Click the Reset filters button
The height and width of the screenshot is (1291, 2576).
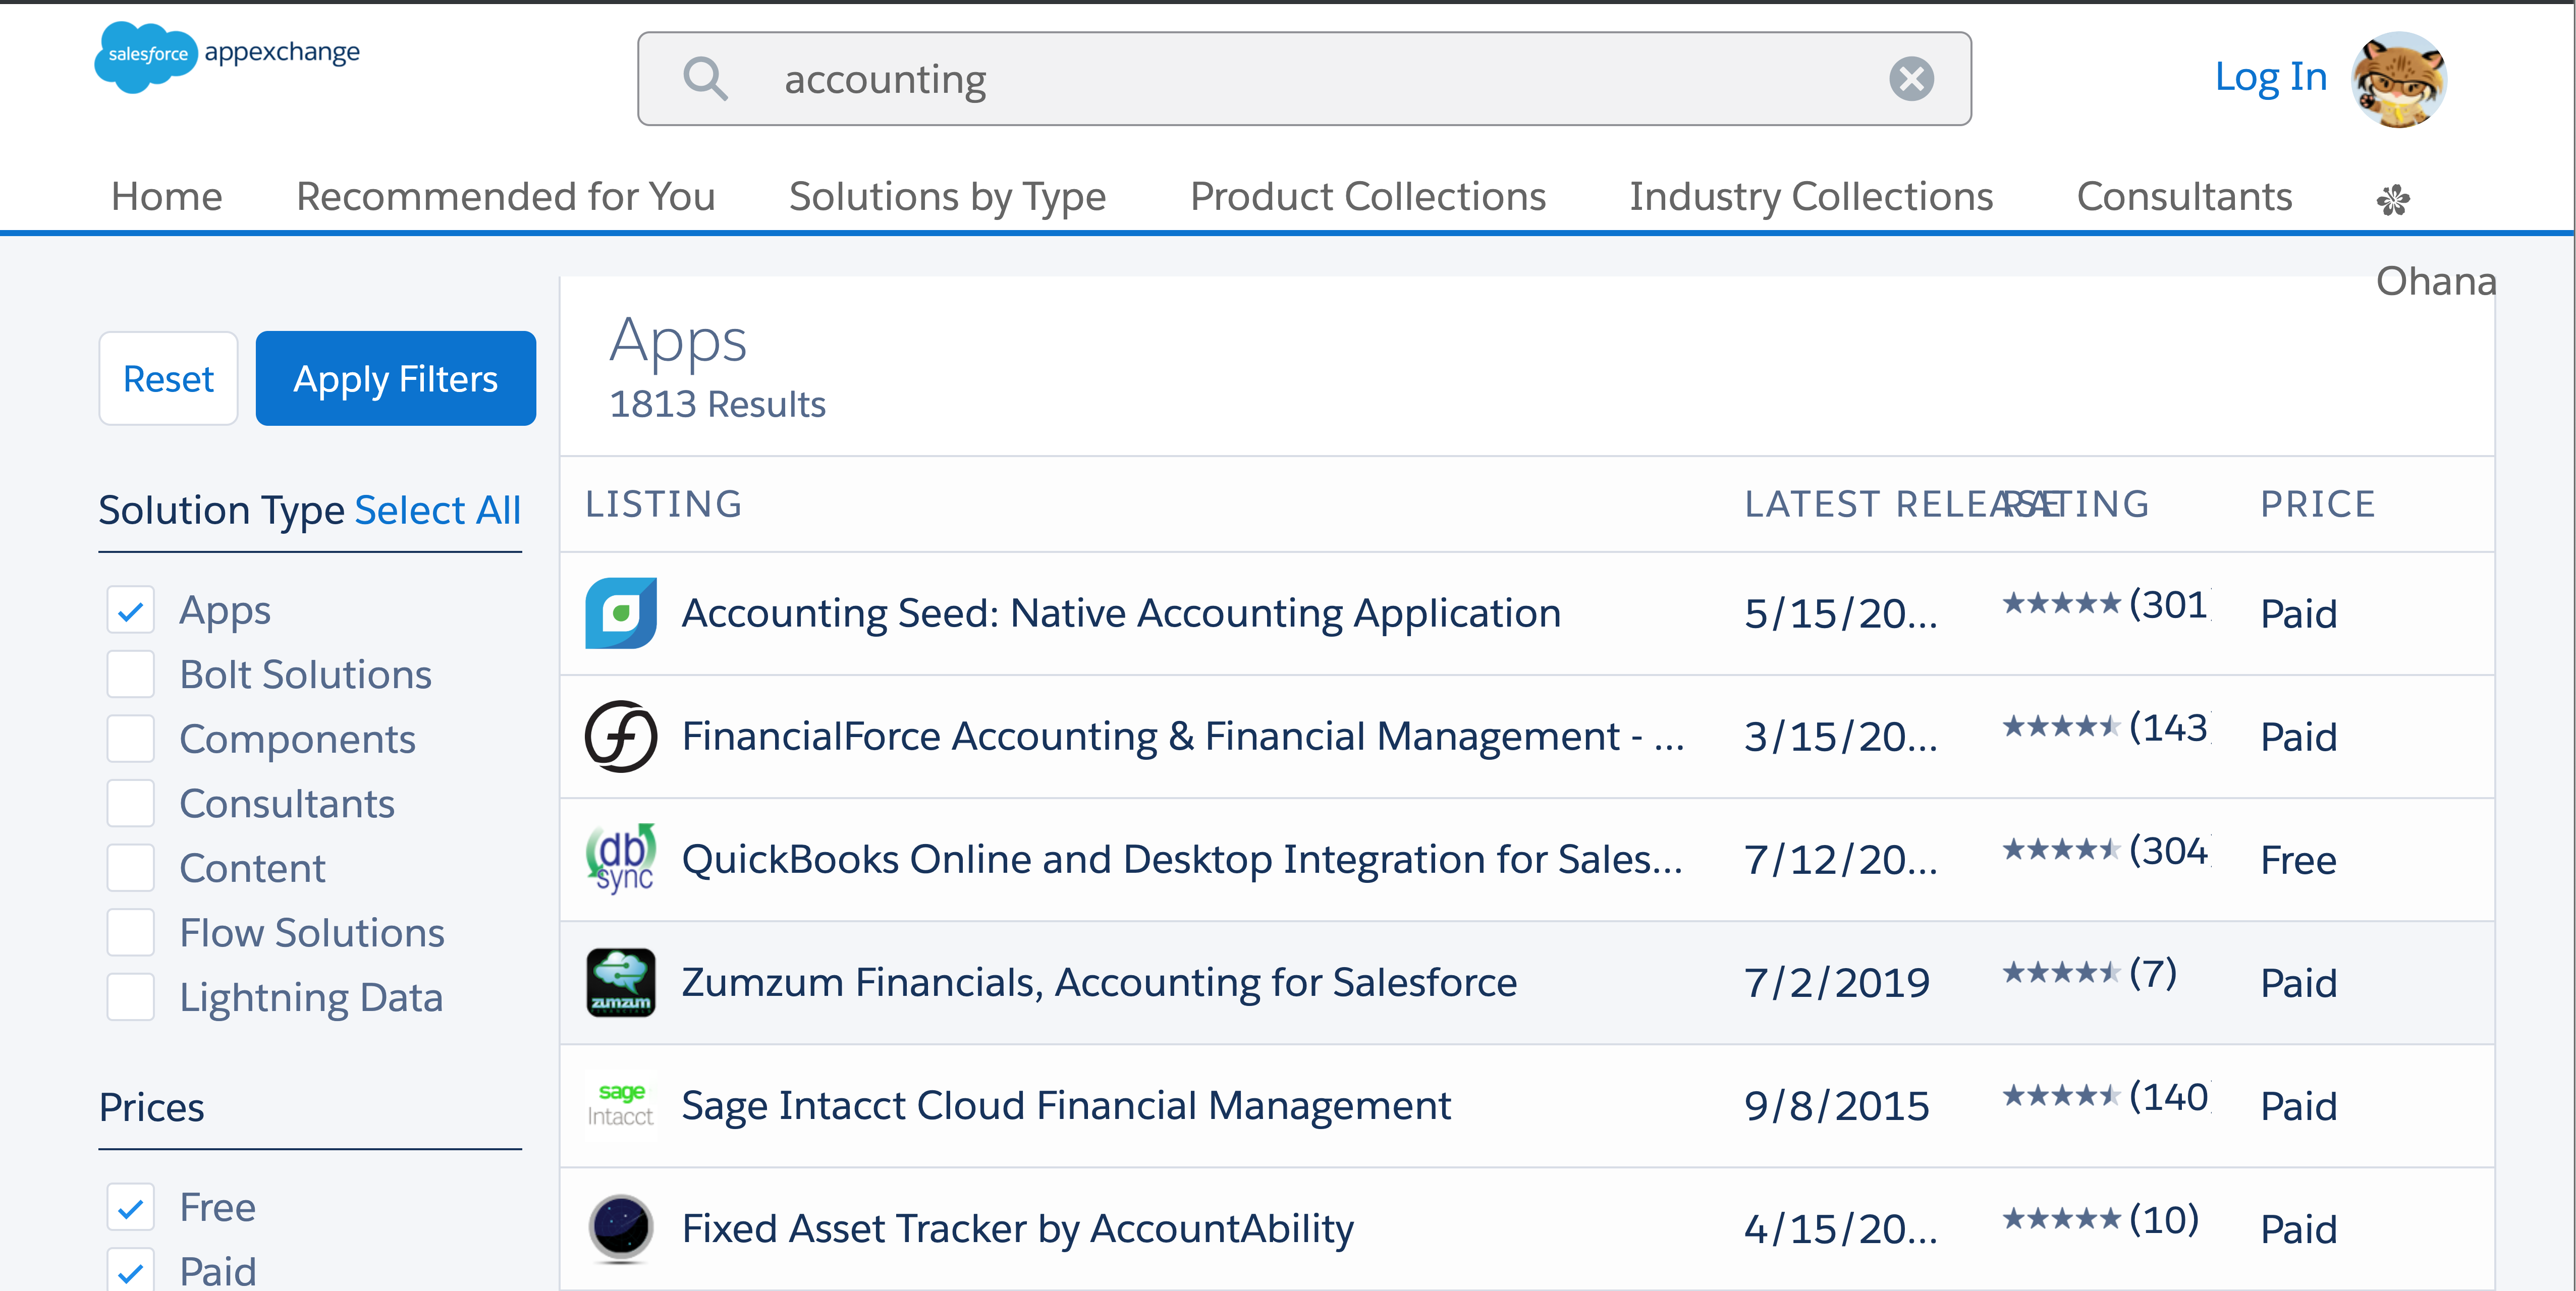pyautogui.click(x=168, y=378)
